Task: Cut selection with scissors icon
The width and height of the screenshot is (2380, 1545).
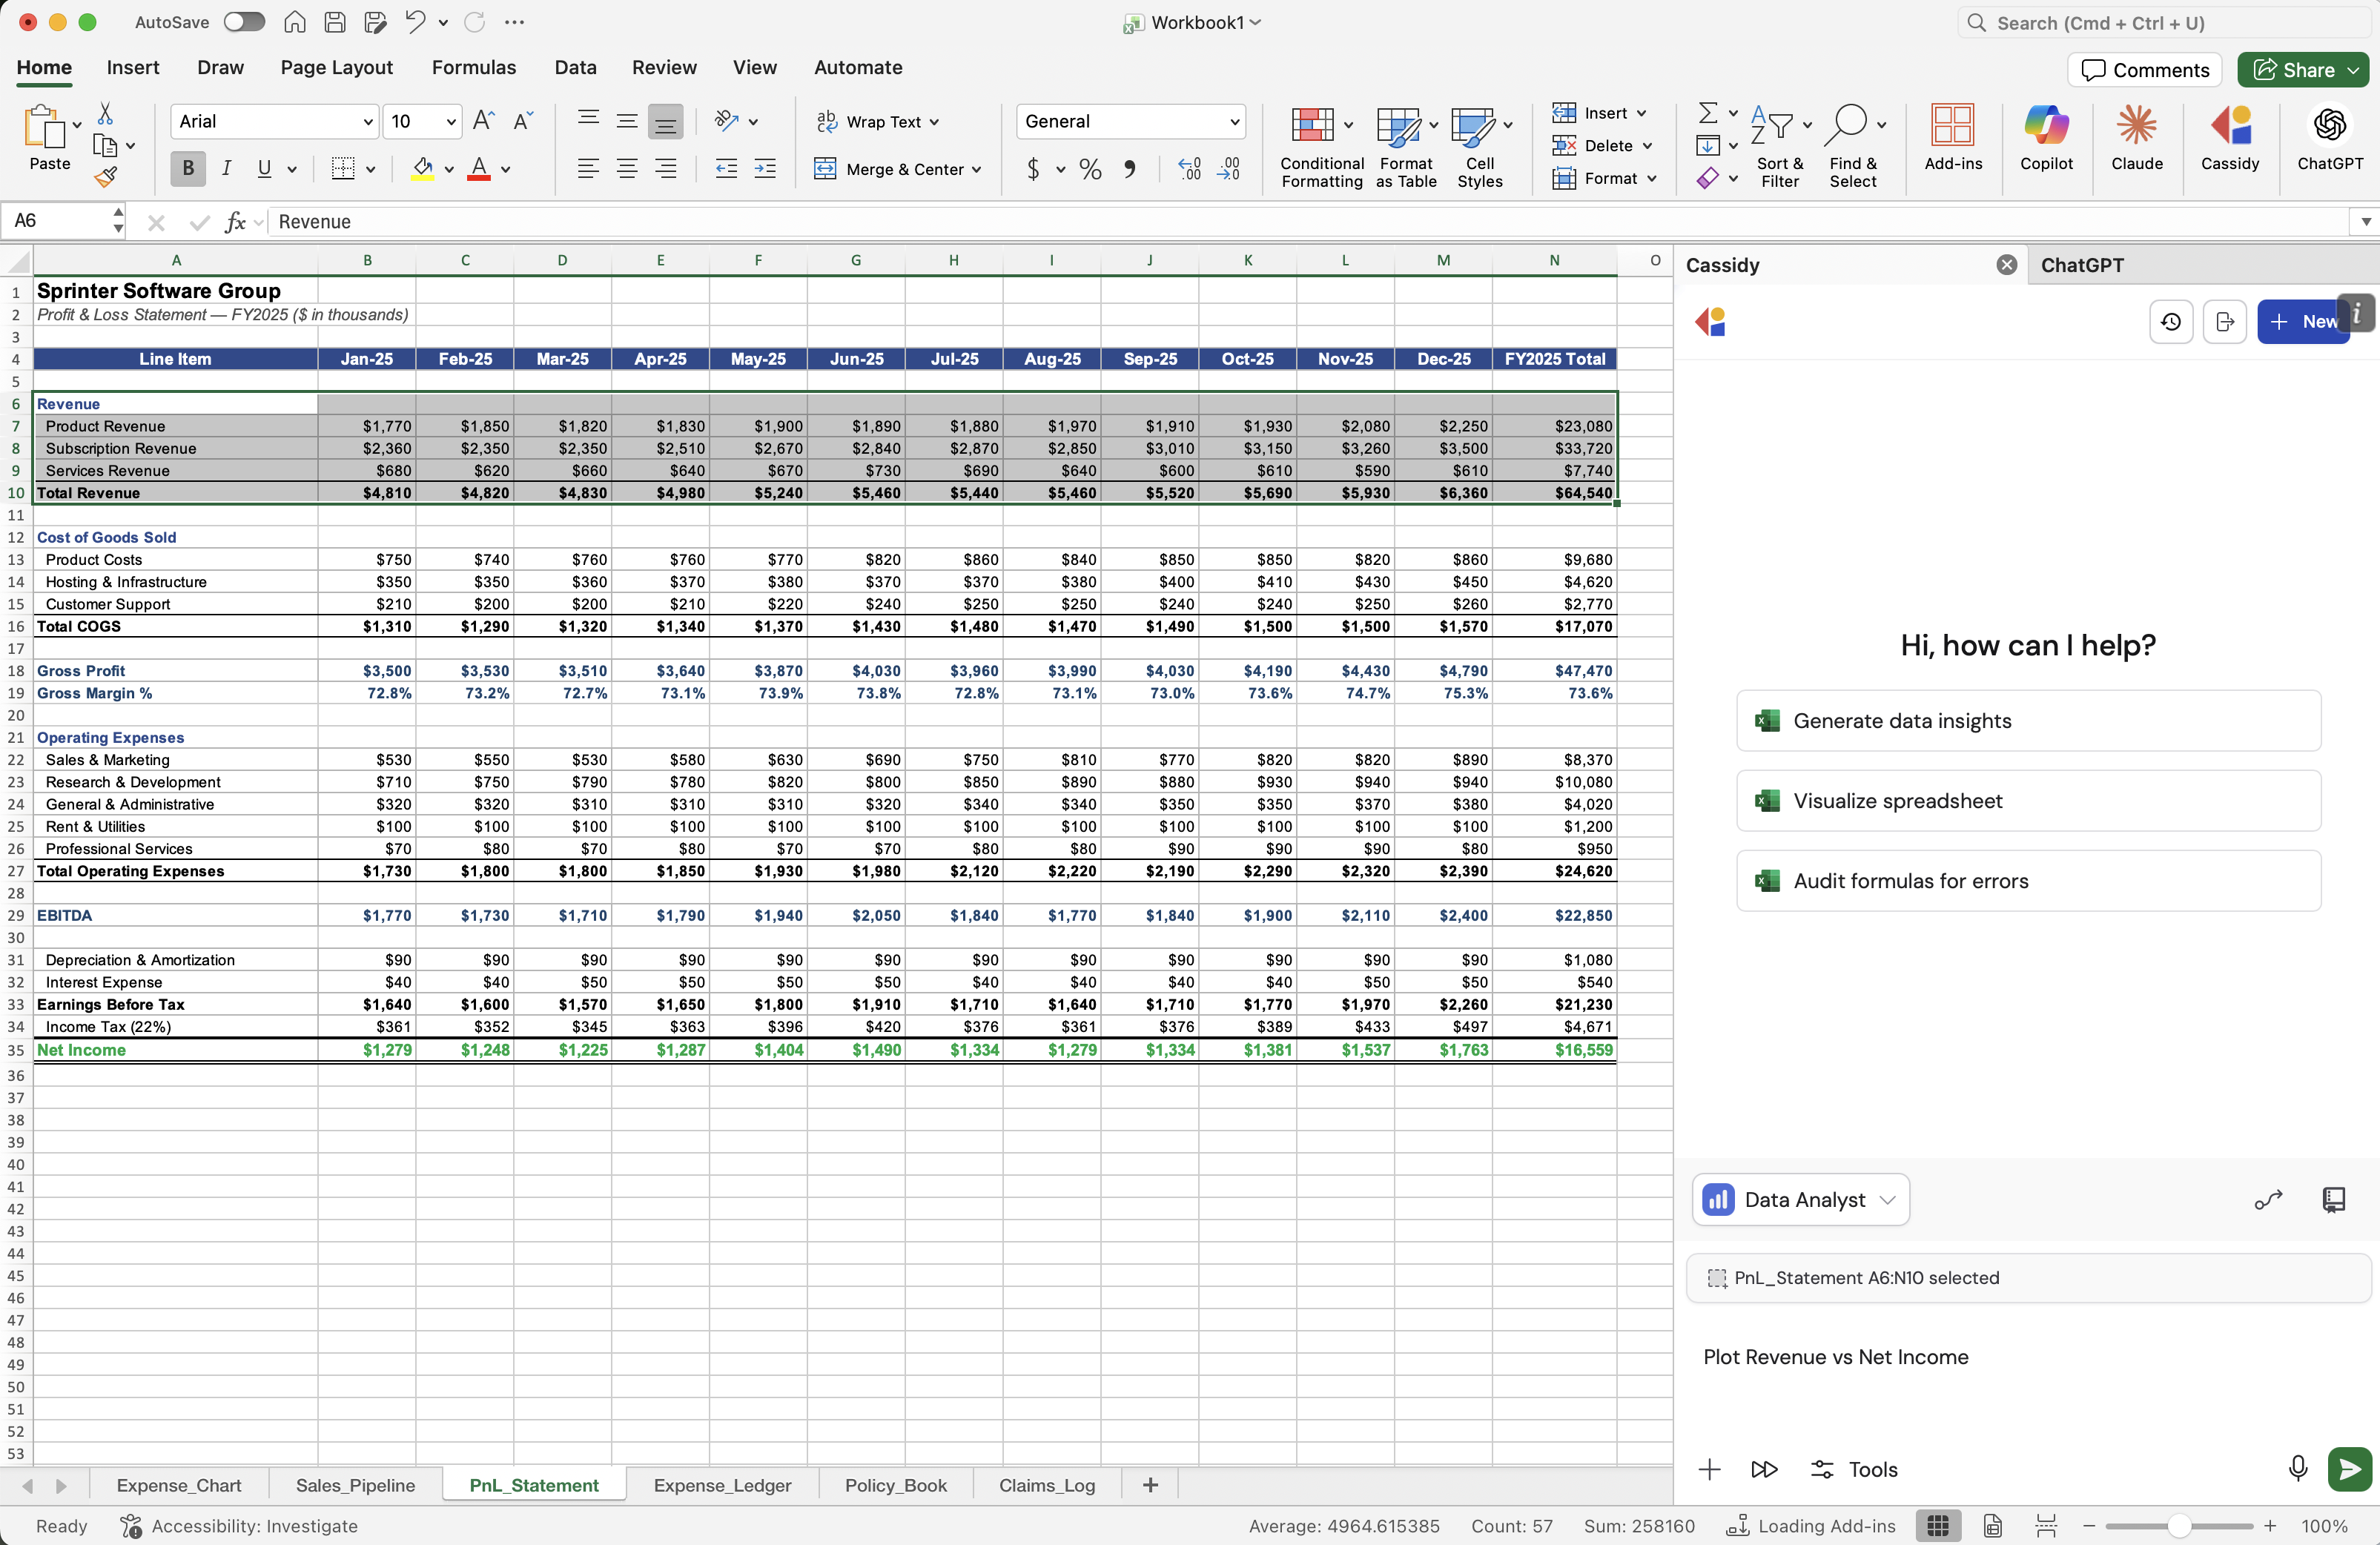Action: click(105, 113)
